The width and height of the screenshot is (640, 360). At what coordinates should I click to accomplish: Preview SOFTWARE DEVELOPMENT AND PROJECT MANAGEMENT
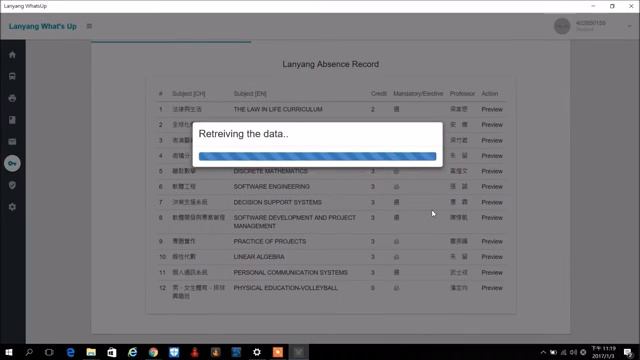pyautogui.click(x=492, y=218)
